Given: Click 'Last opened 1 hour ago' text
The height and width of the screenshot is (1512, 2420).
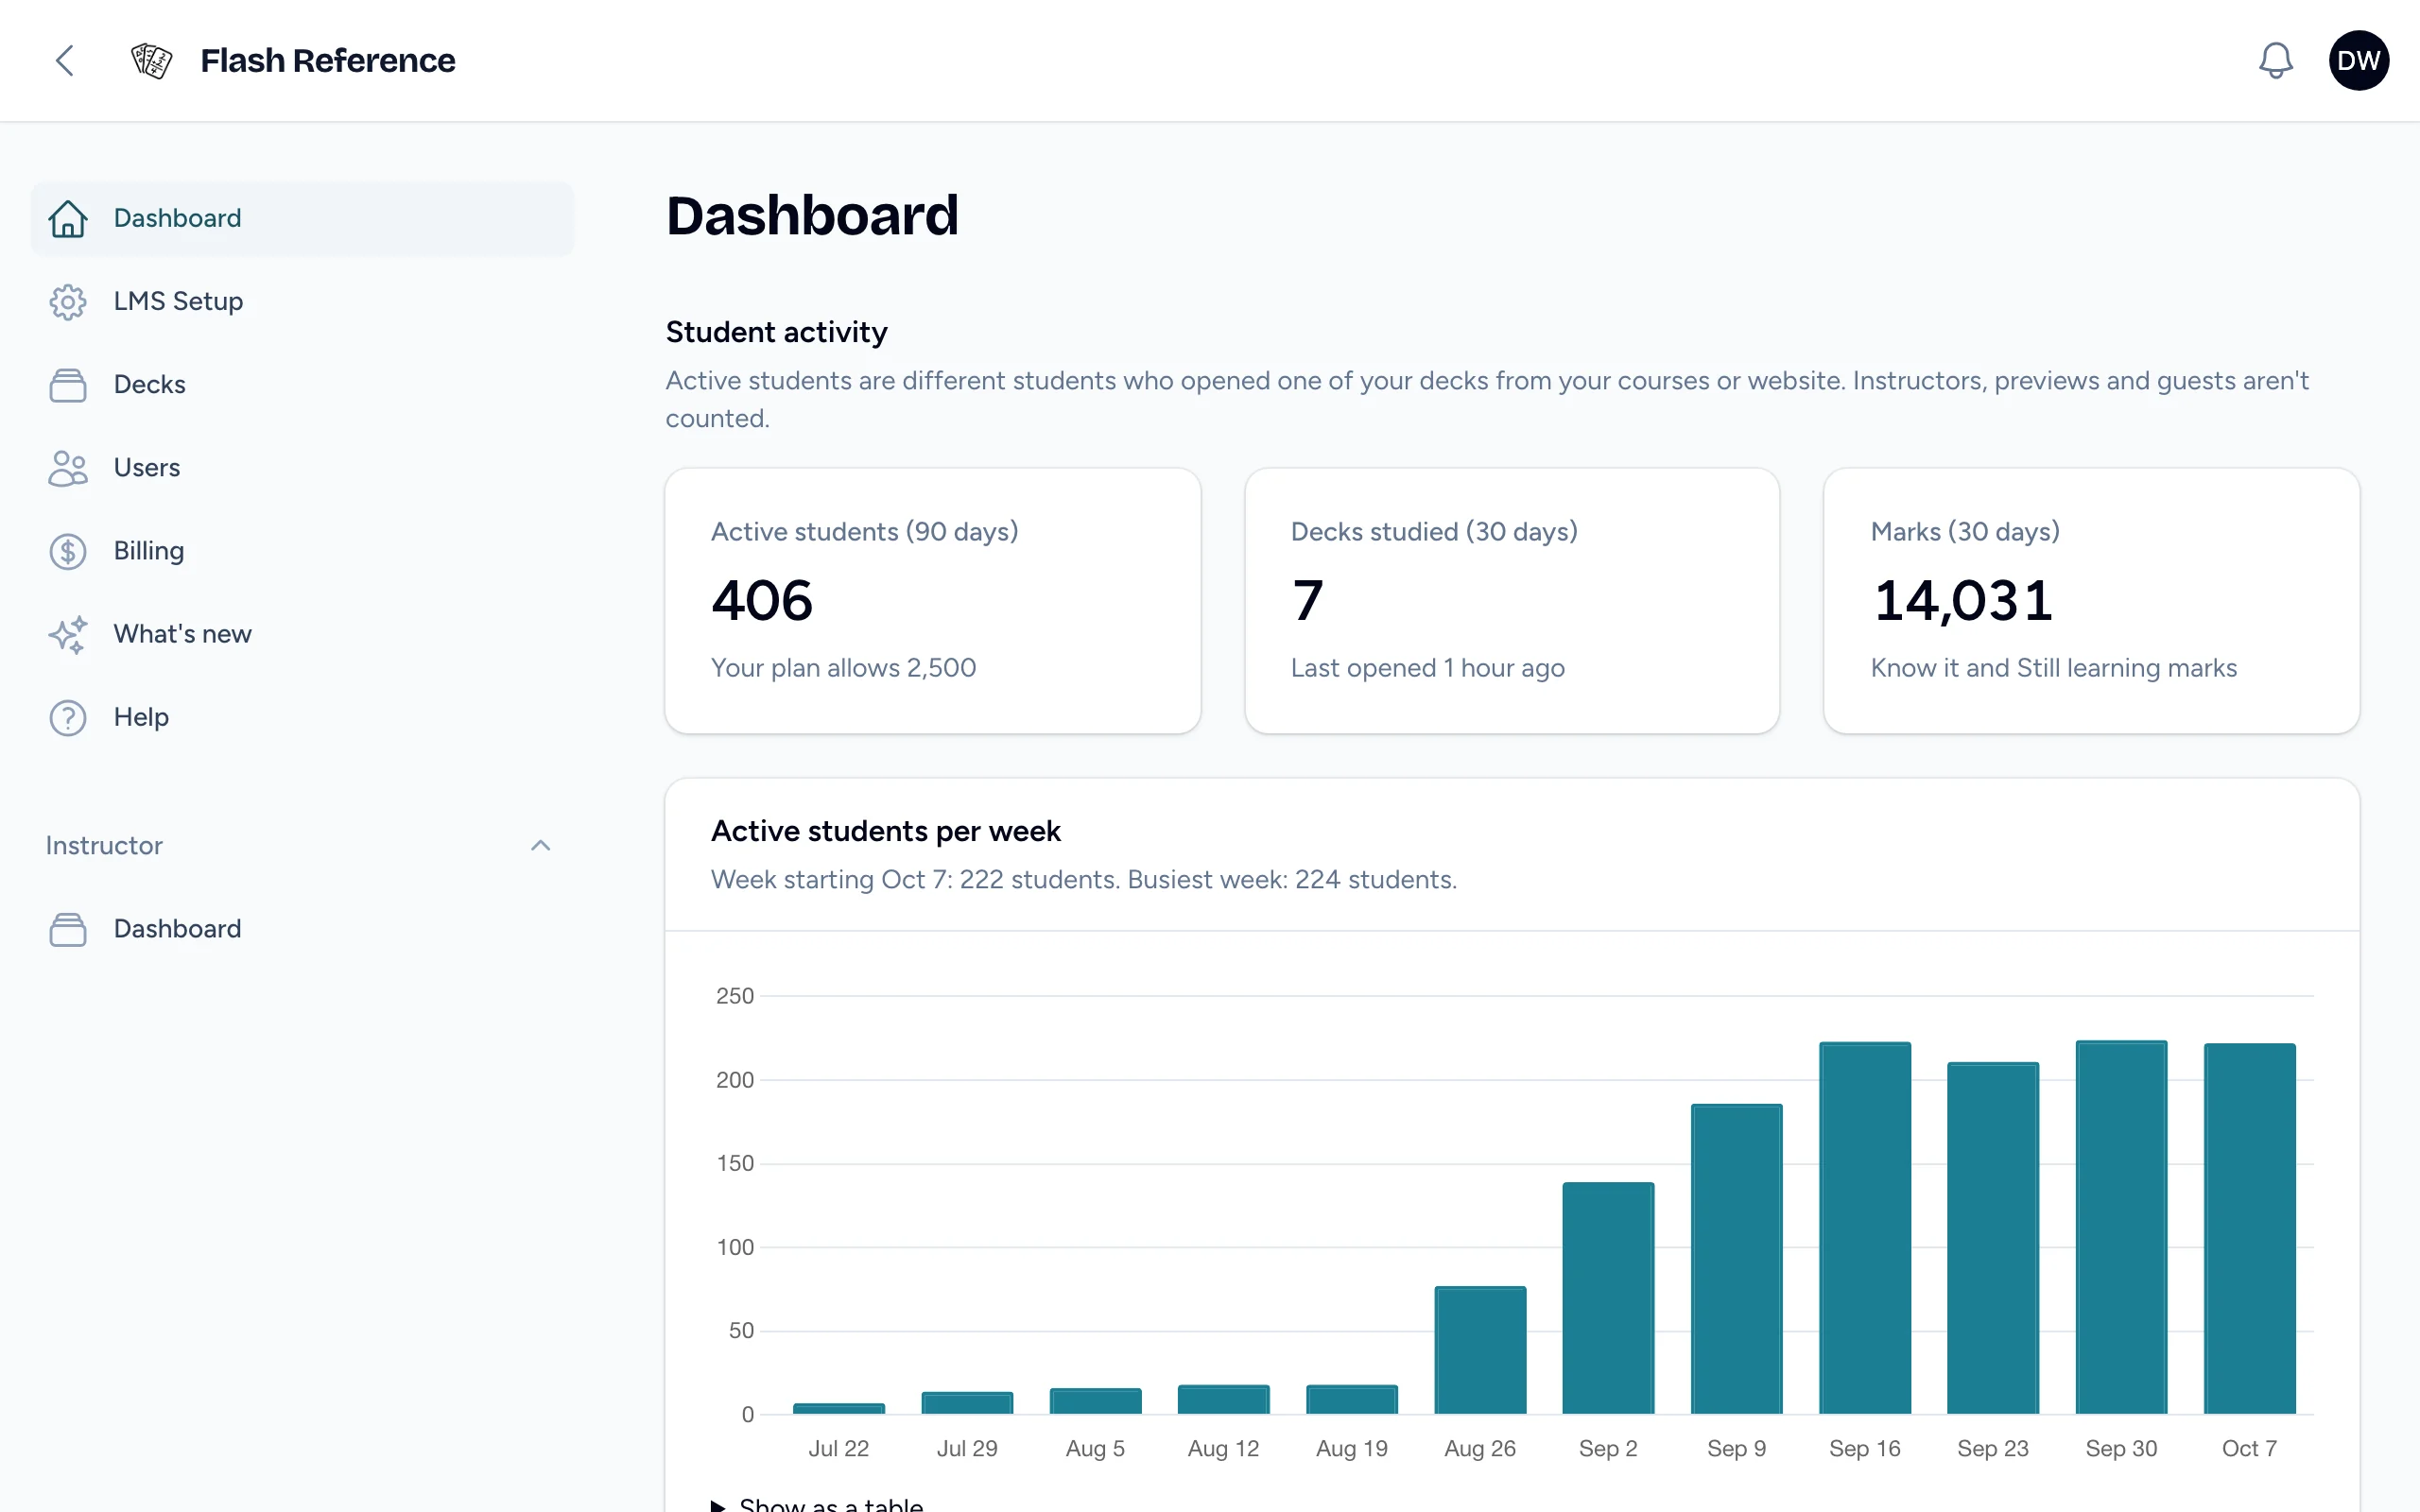Looking at the screenshot, I should (1427, 667).
